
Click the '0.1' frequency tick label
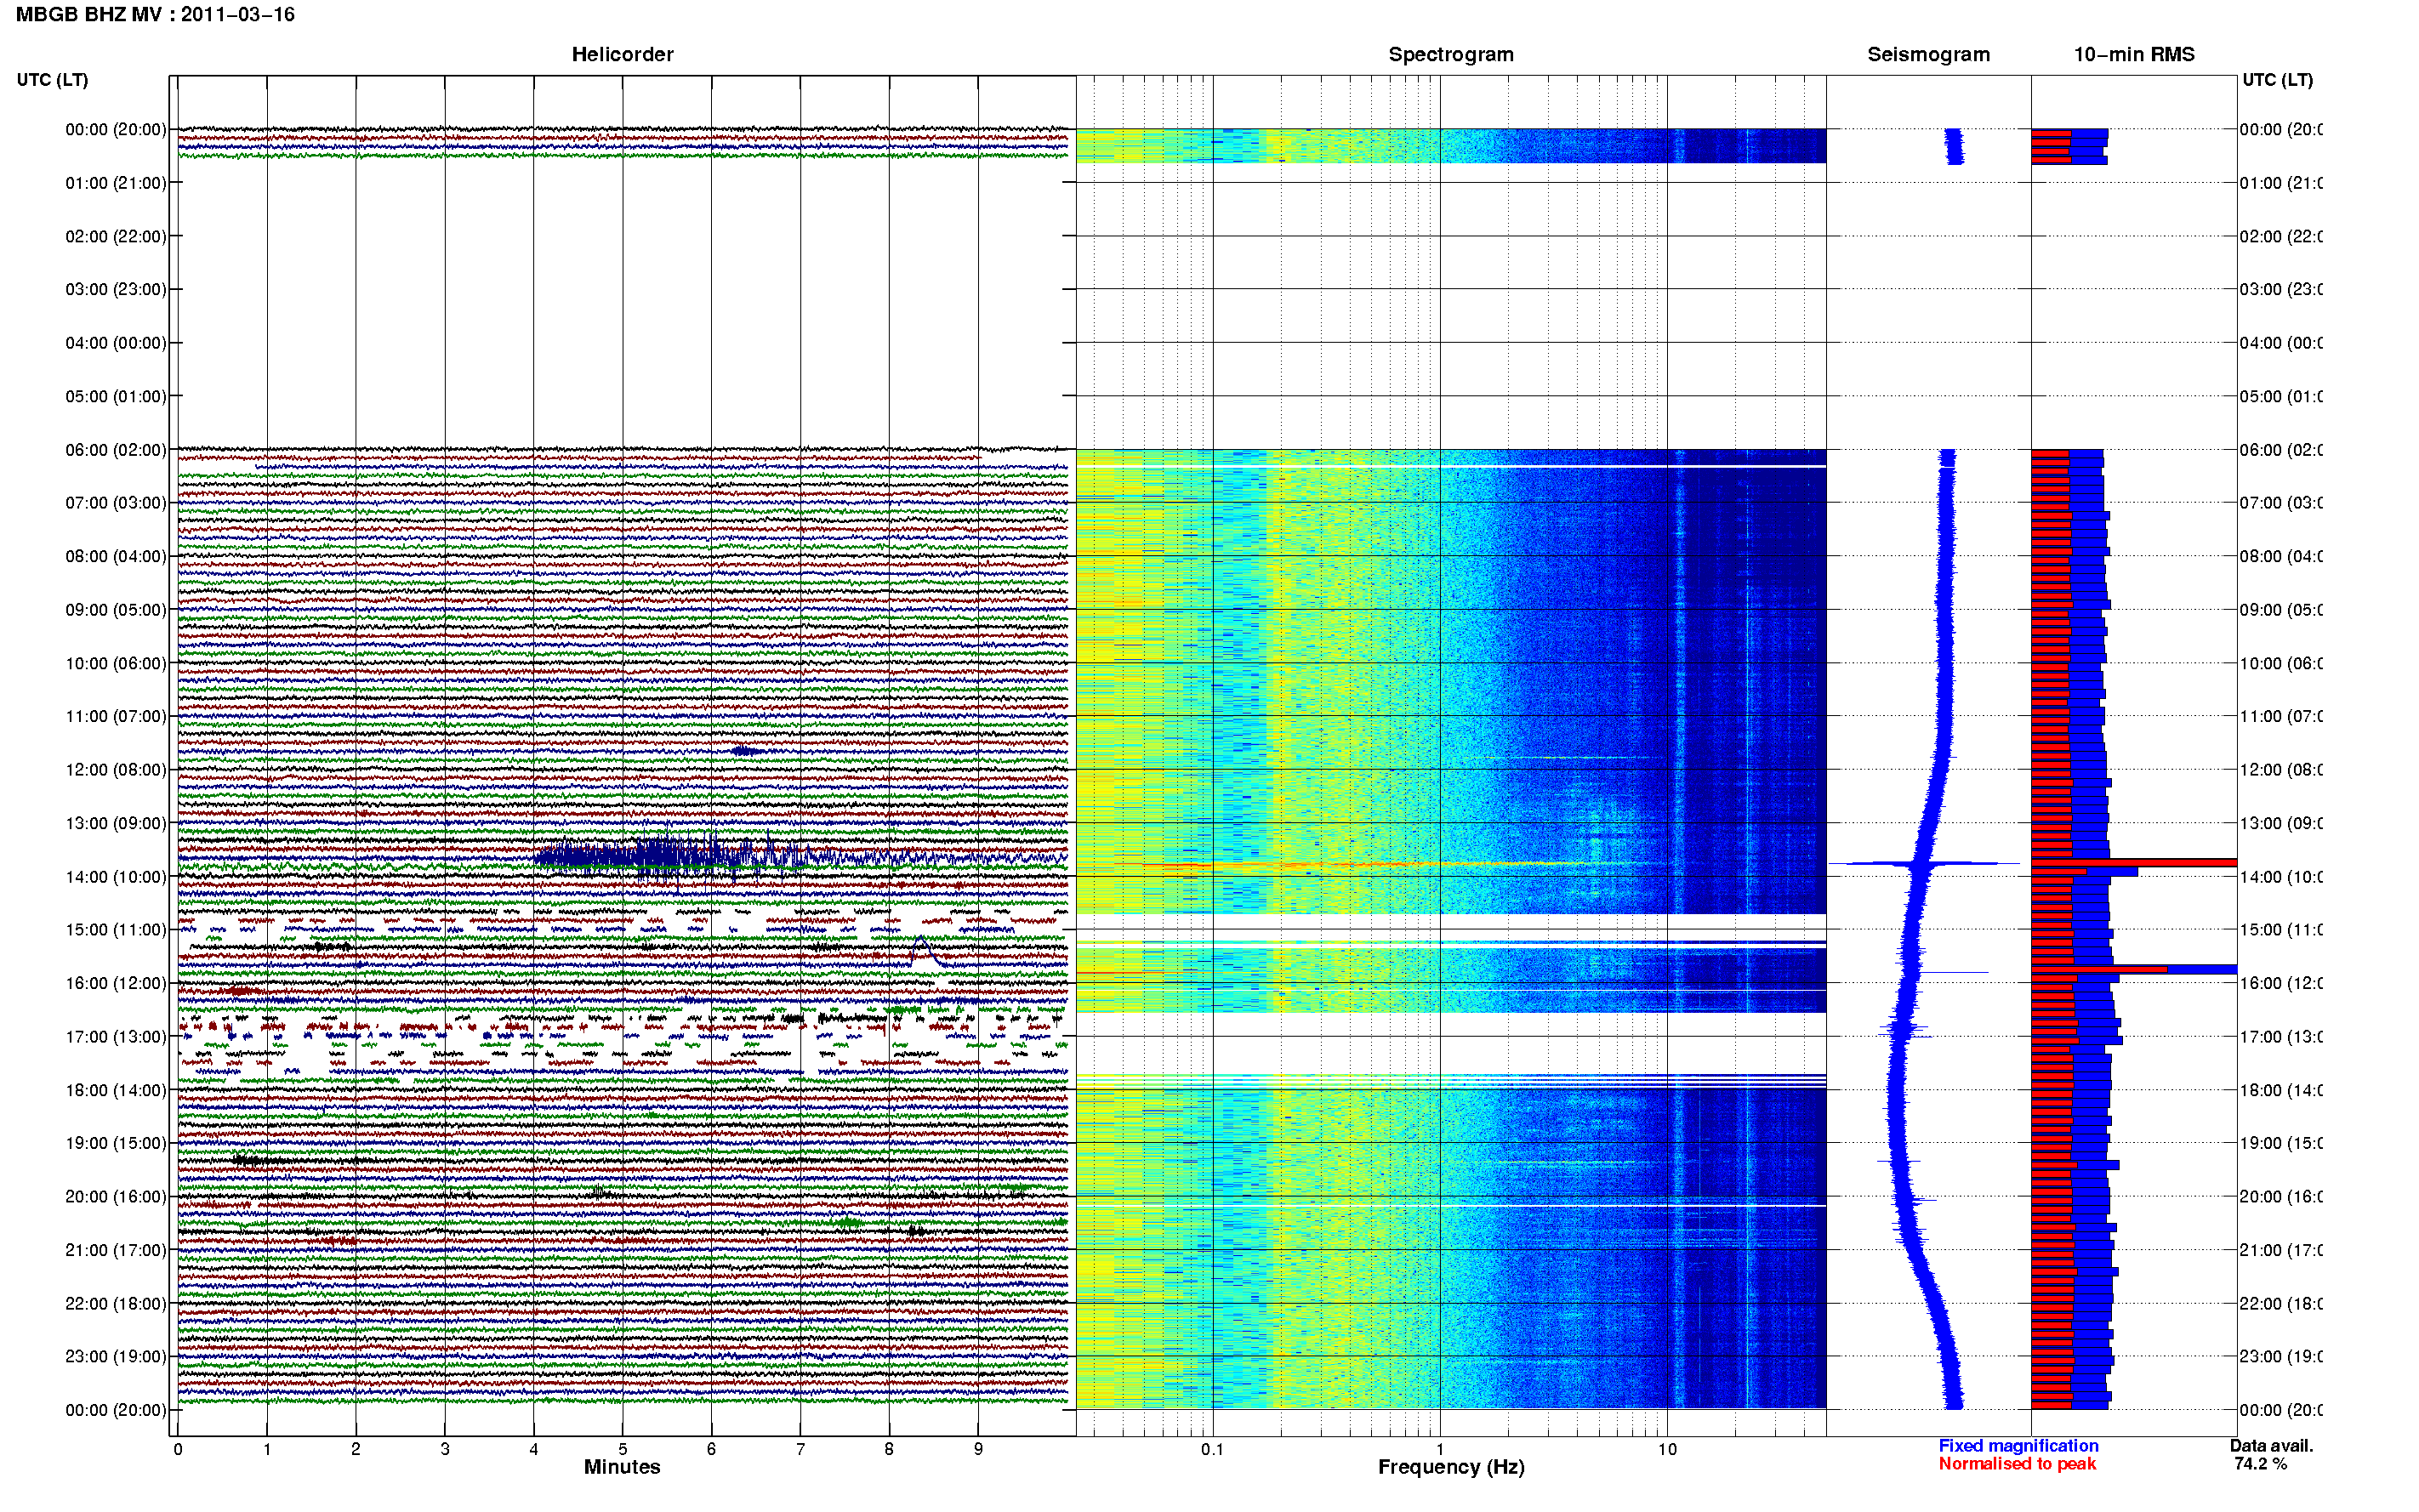point(1212,1449)
